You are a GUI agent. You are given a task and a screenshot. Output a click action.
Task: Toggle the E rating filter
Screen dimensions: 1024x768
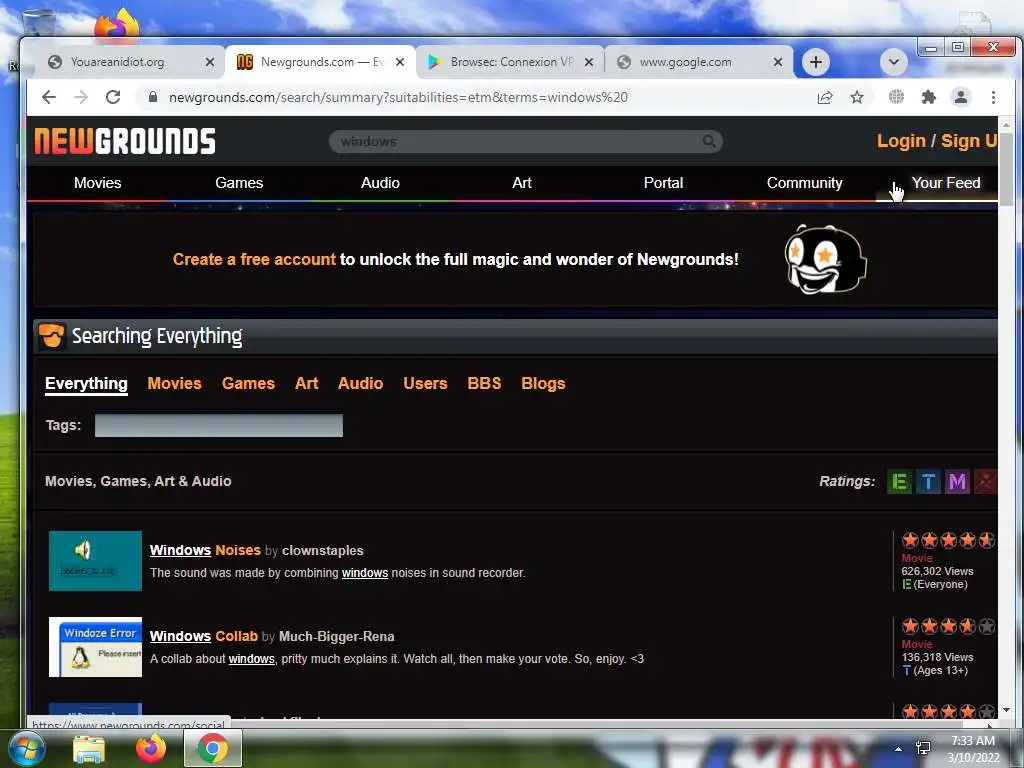click(899, 482)
